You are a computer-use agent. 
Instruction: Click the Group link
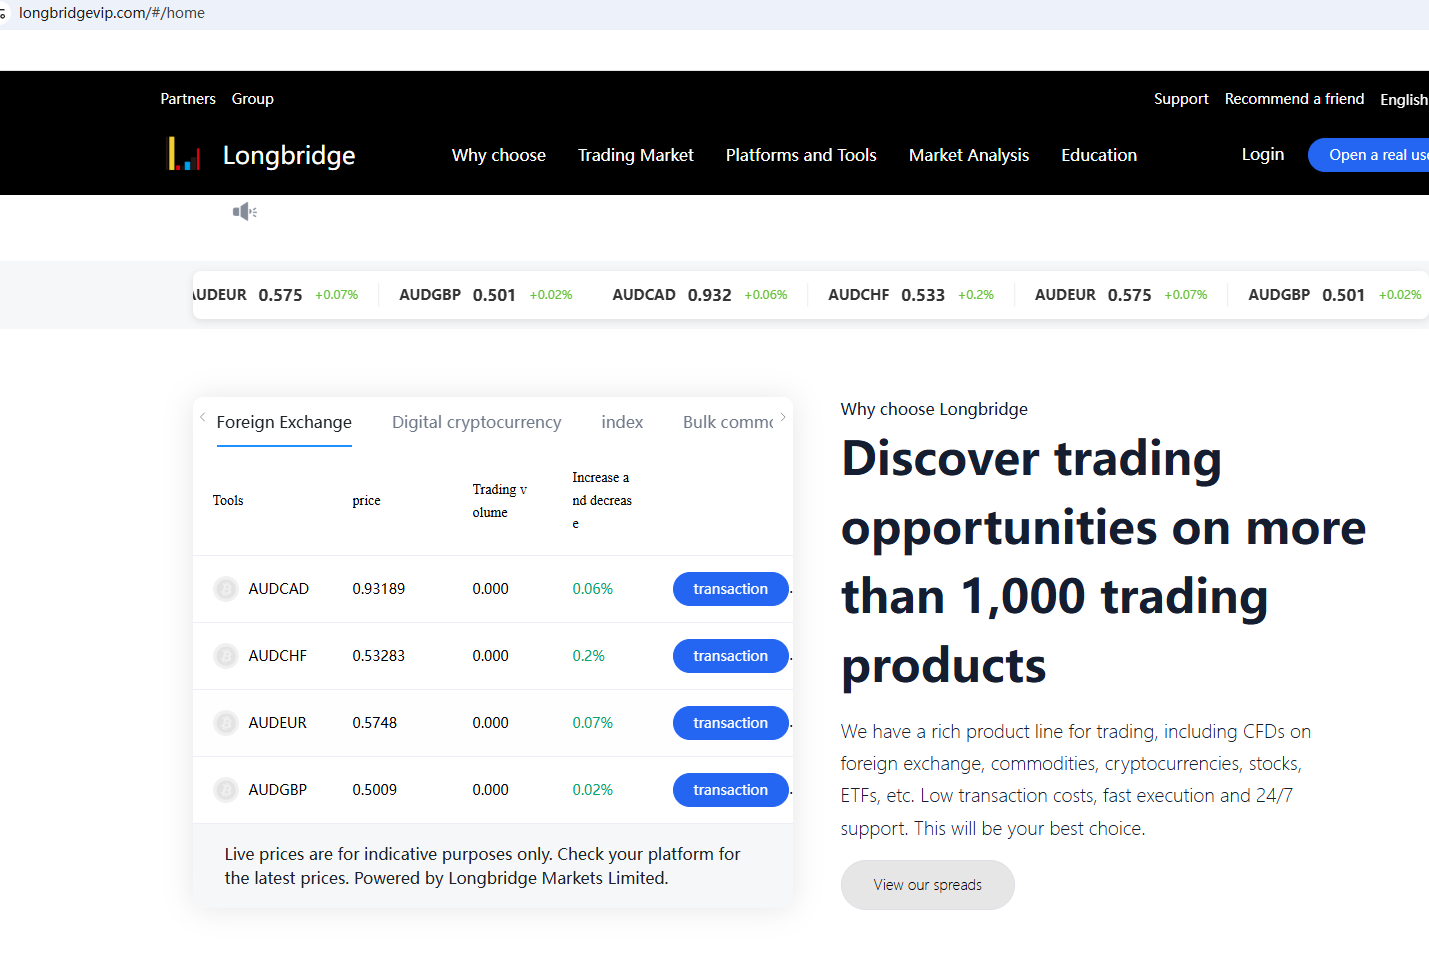click(x=253, y=99)
